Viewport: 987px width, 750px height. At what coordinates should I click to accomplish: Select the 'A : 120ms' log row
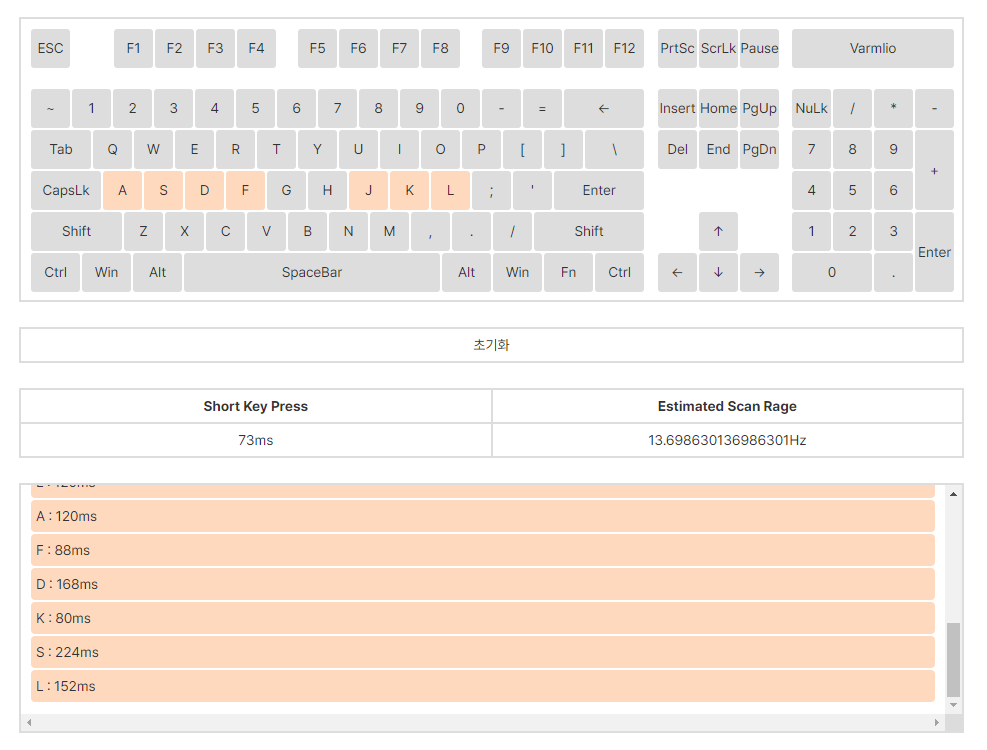[x=483, y=516]
